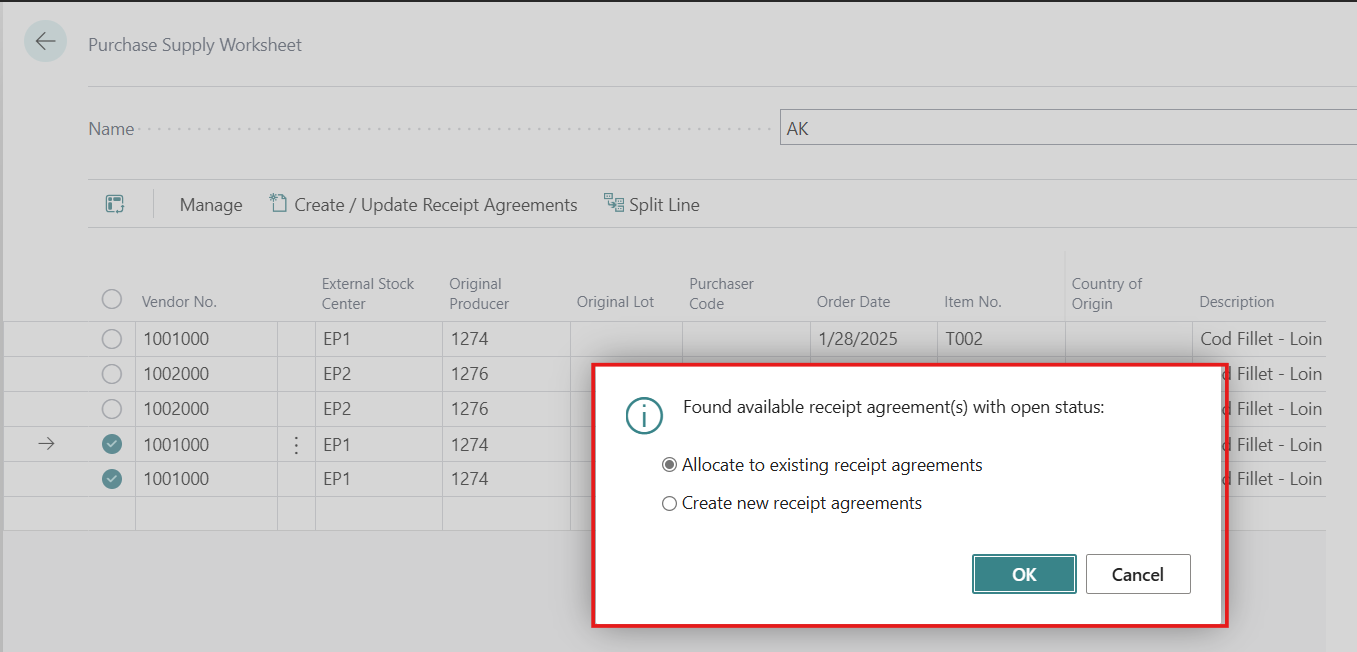This screenshot has width=1357, height=652.
Task: Click the Split Line action
Action: 652,204
